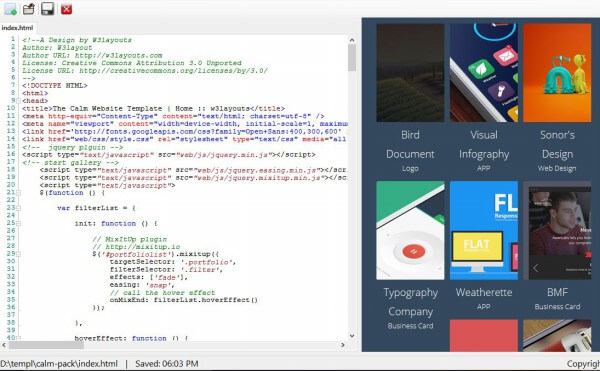600x371 pixels.
Task: Open the Weatherette flat design thumbnail
Action: point(484,230)
